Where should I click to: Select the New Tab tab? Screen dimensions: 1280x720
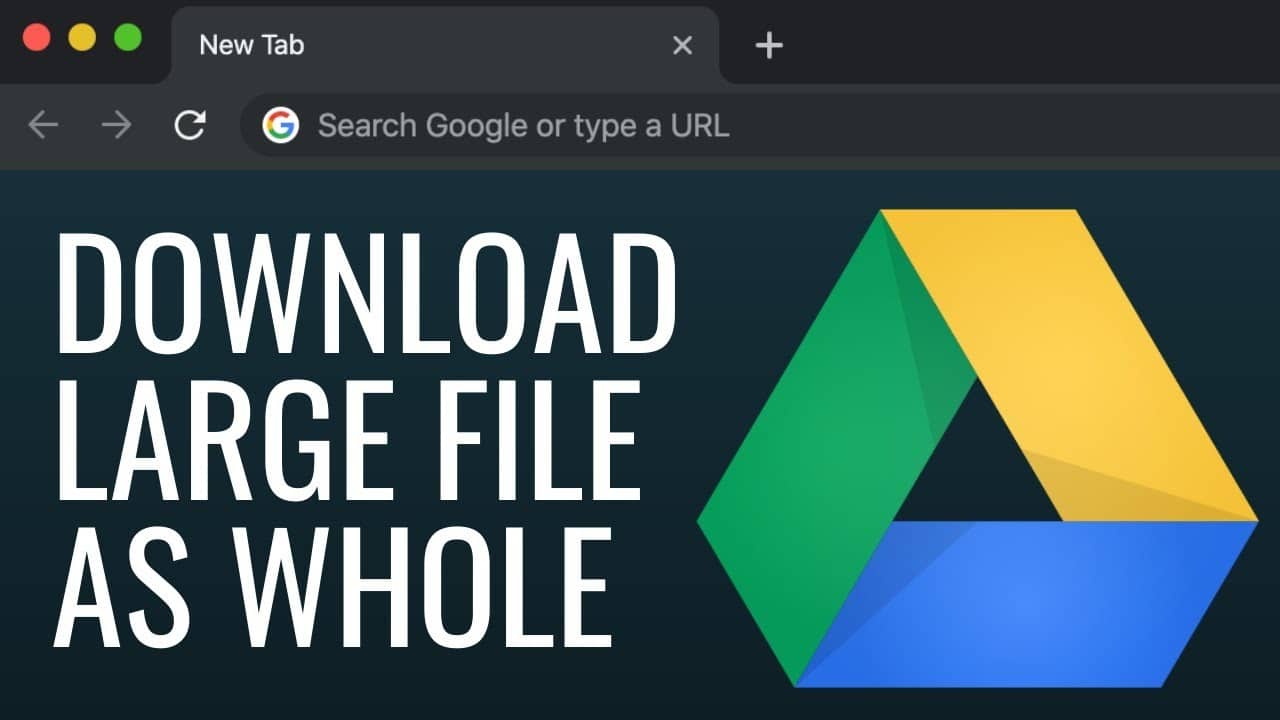click(x=445, y=45)
